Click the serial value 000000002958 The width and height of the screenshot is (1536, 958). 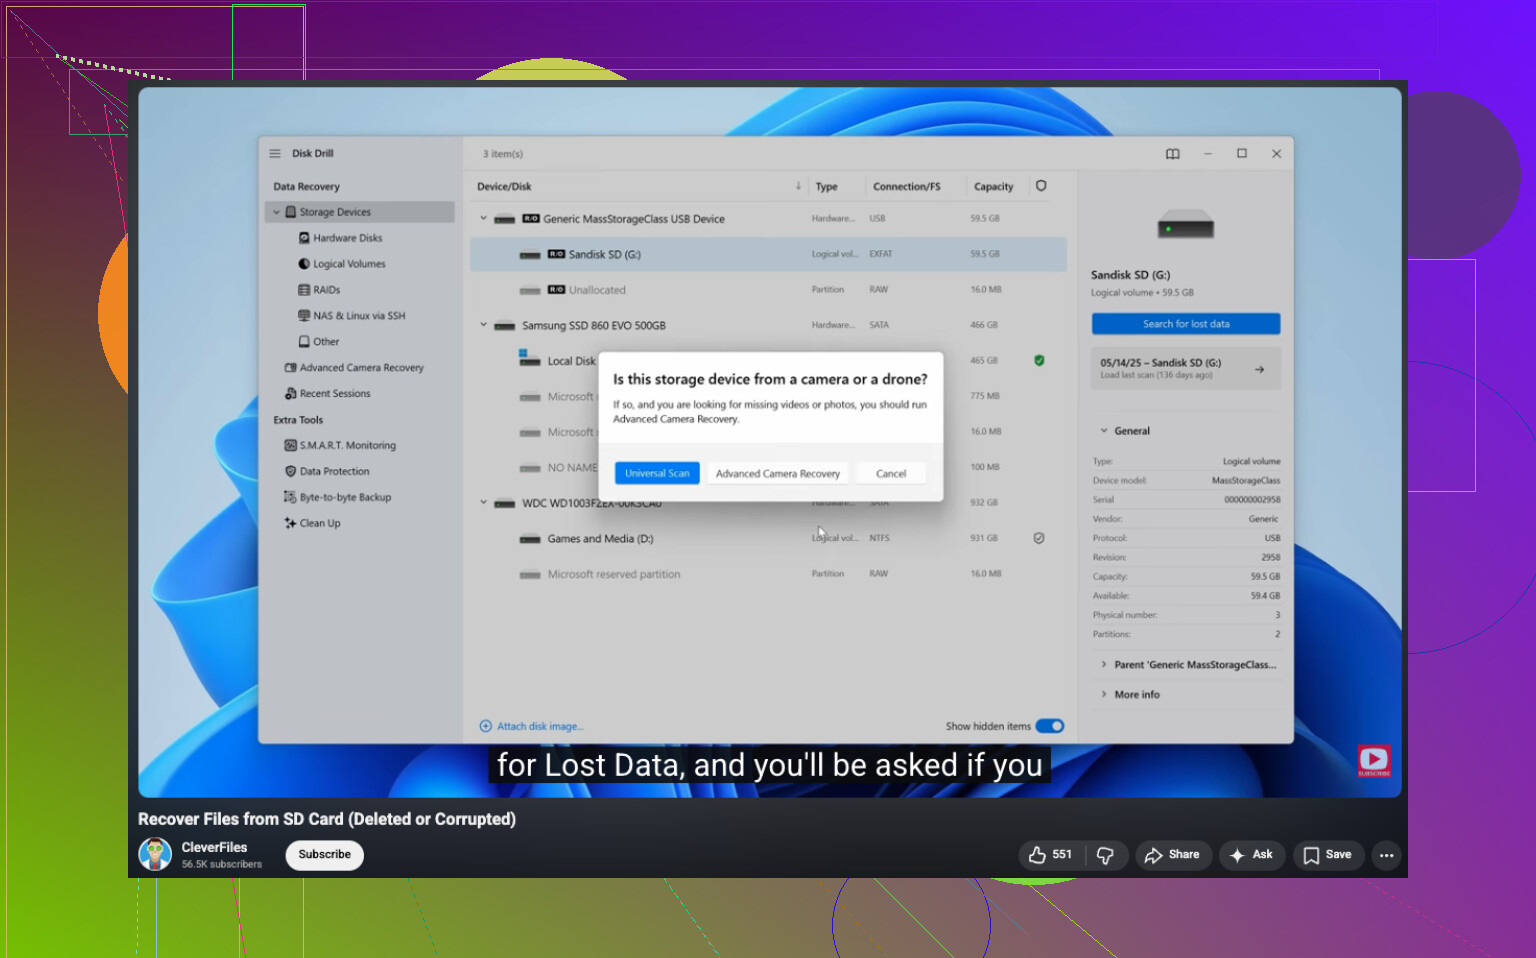[x=1252, y=500]
